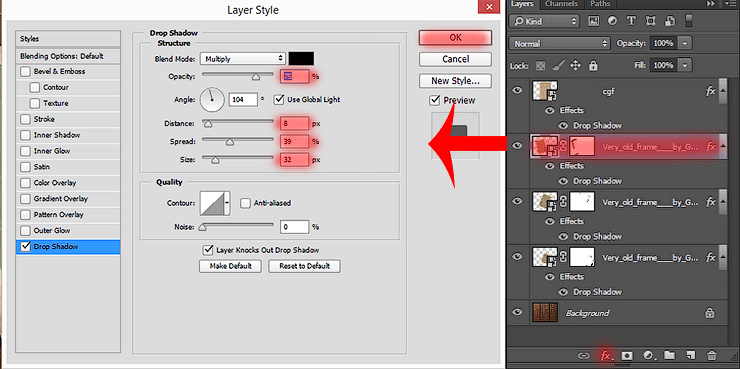
Task: Click the Noise percentage input field
Action: pos(294,227)
